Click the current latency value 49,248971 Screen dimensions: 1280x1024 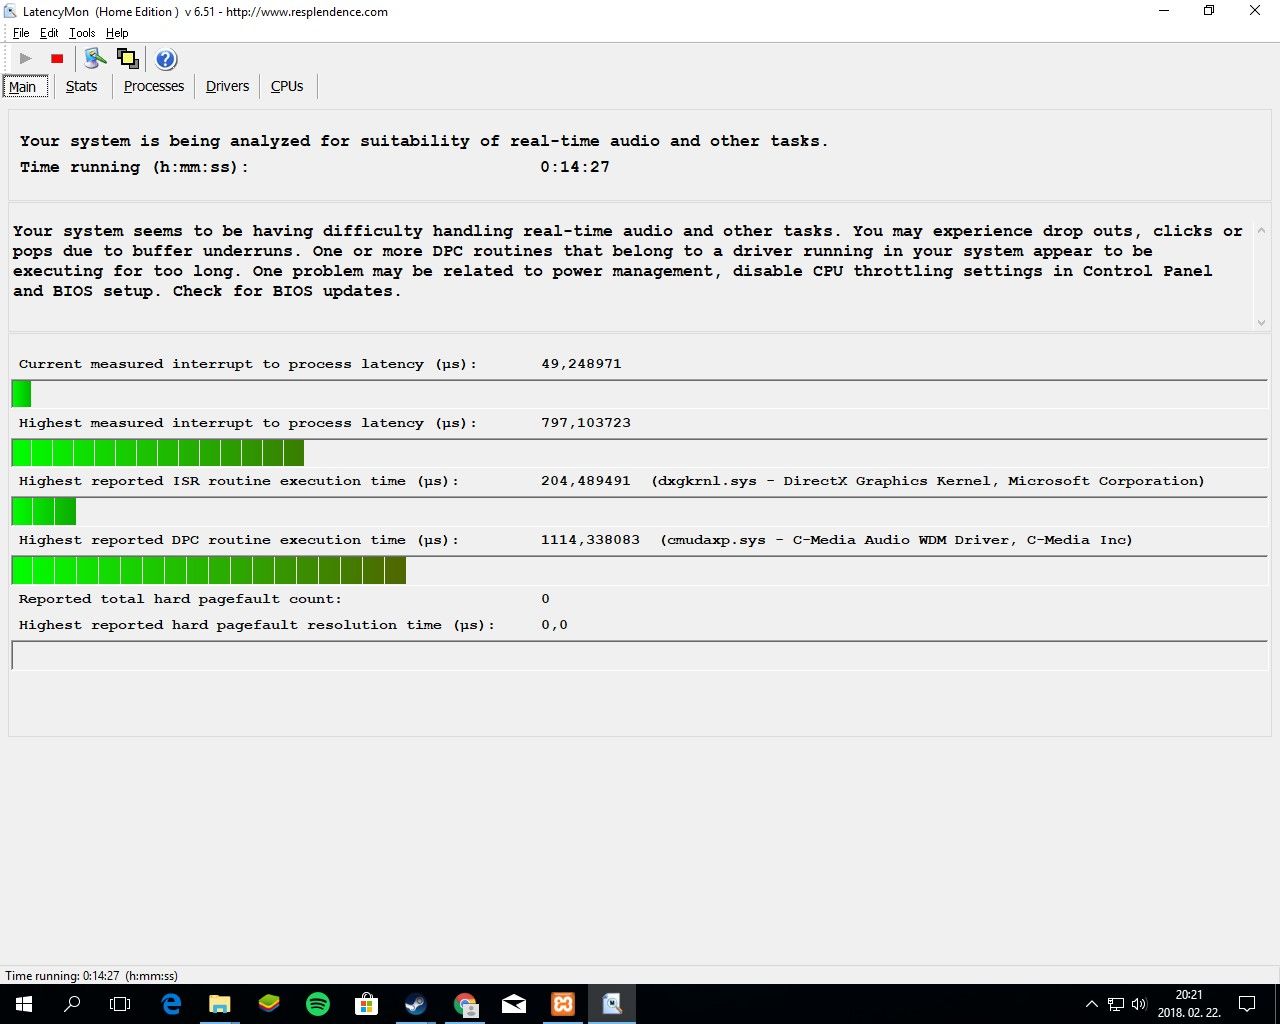(581, 364)
